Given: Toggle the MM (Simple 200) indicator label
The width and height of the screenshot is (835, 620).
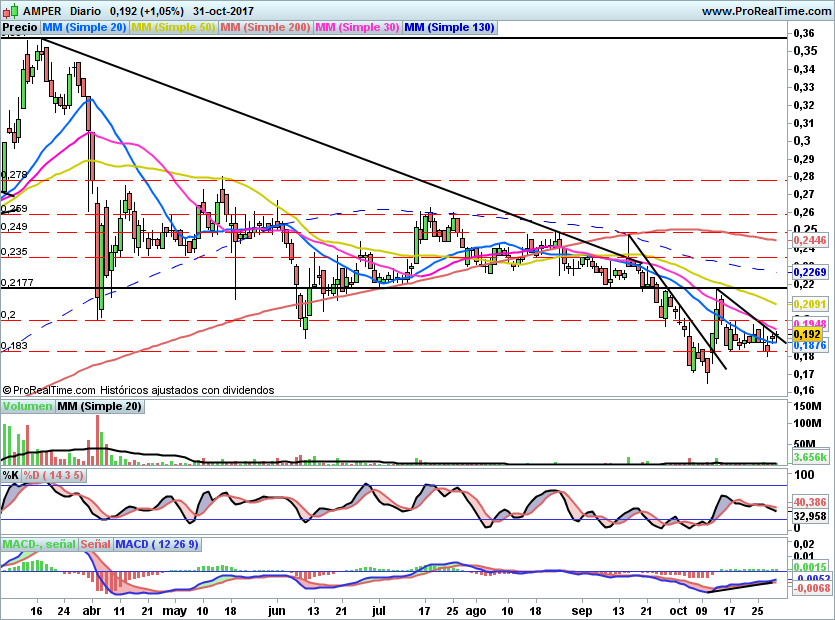Looking at the screenshot, I should pyautogui.click(x=265, y=28).
